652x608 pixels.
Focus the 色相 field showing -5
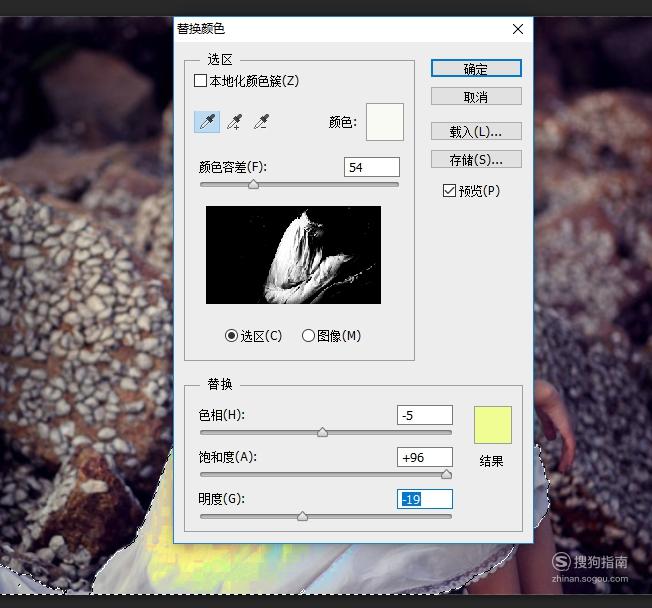click(x=425, y=415)
